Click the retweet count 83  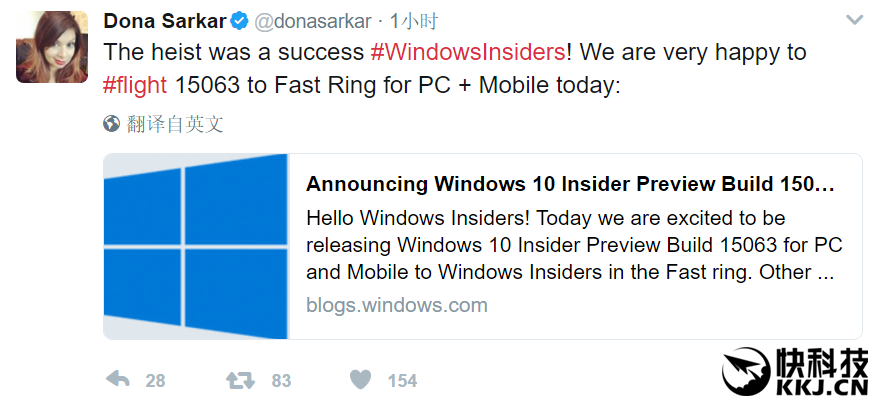pos(281,380)
